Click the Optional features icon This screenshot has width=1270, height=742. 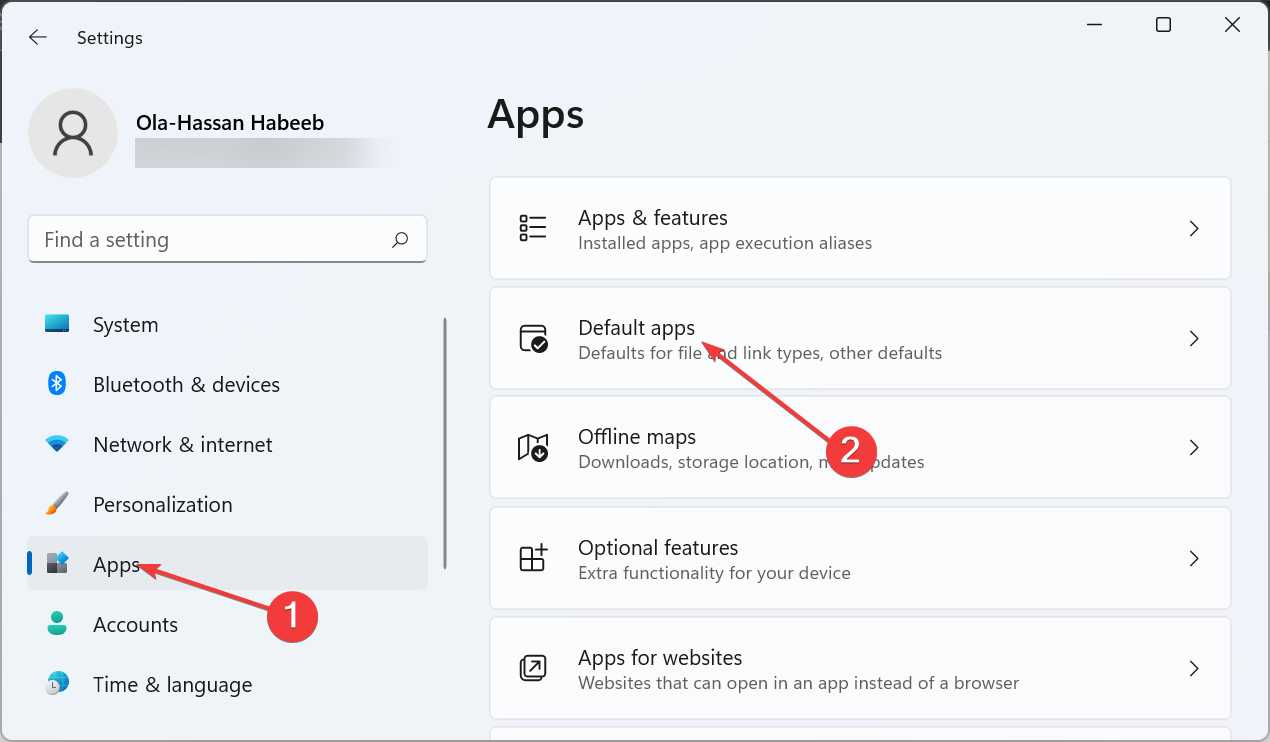[x=533, y=558]
